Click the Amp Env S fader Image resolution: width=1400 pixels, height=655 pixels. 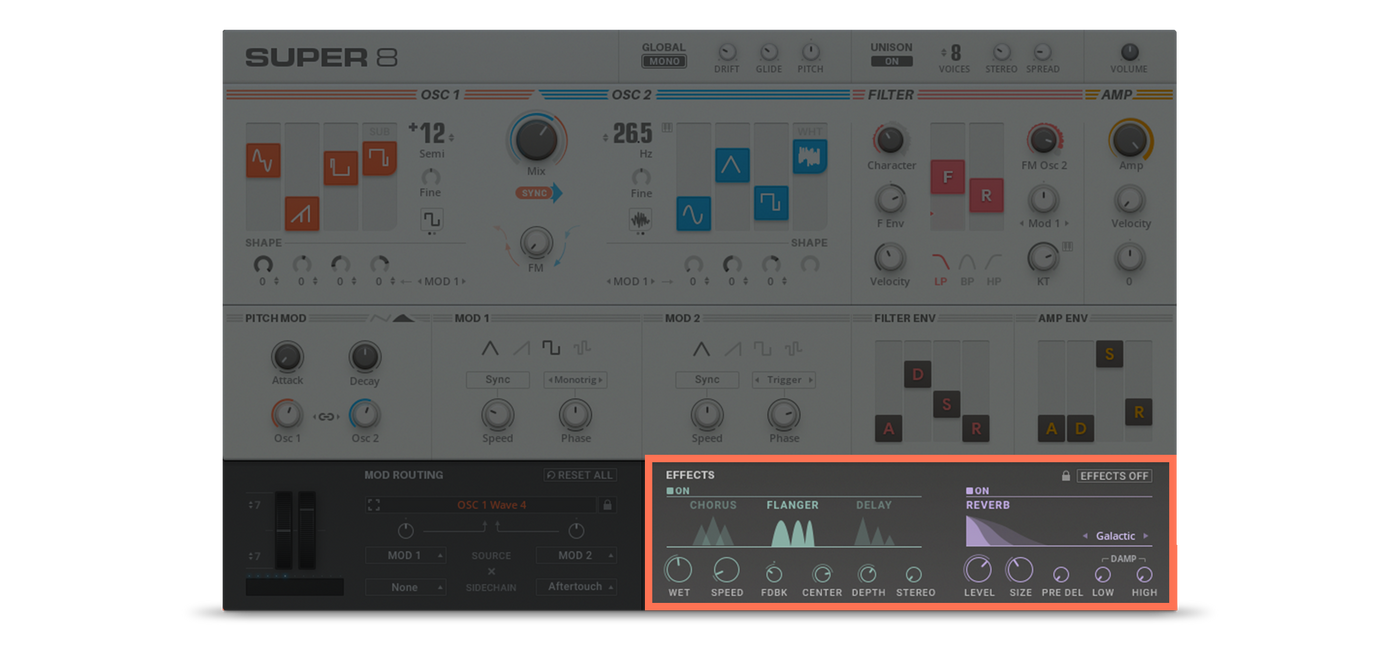(x=1109, y=354)
